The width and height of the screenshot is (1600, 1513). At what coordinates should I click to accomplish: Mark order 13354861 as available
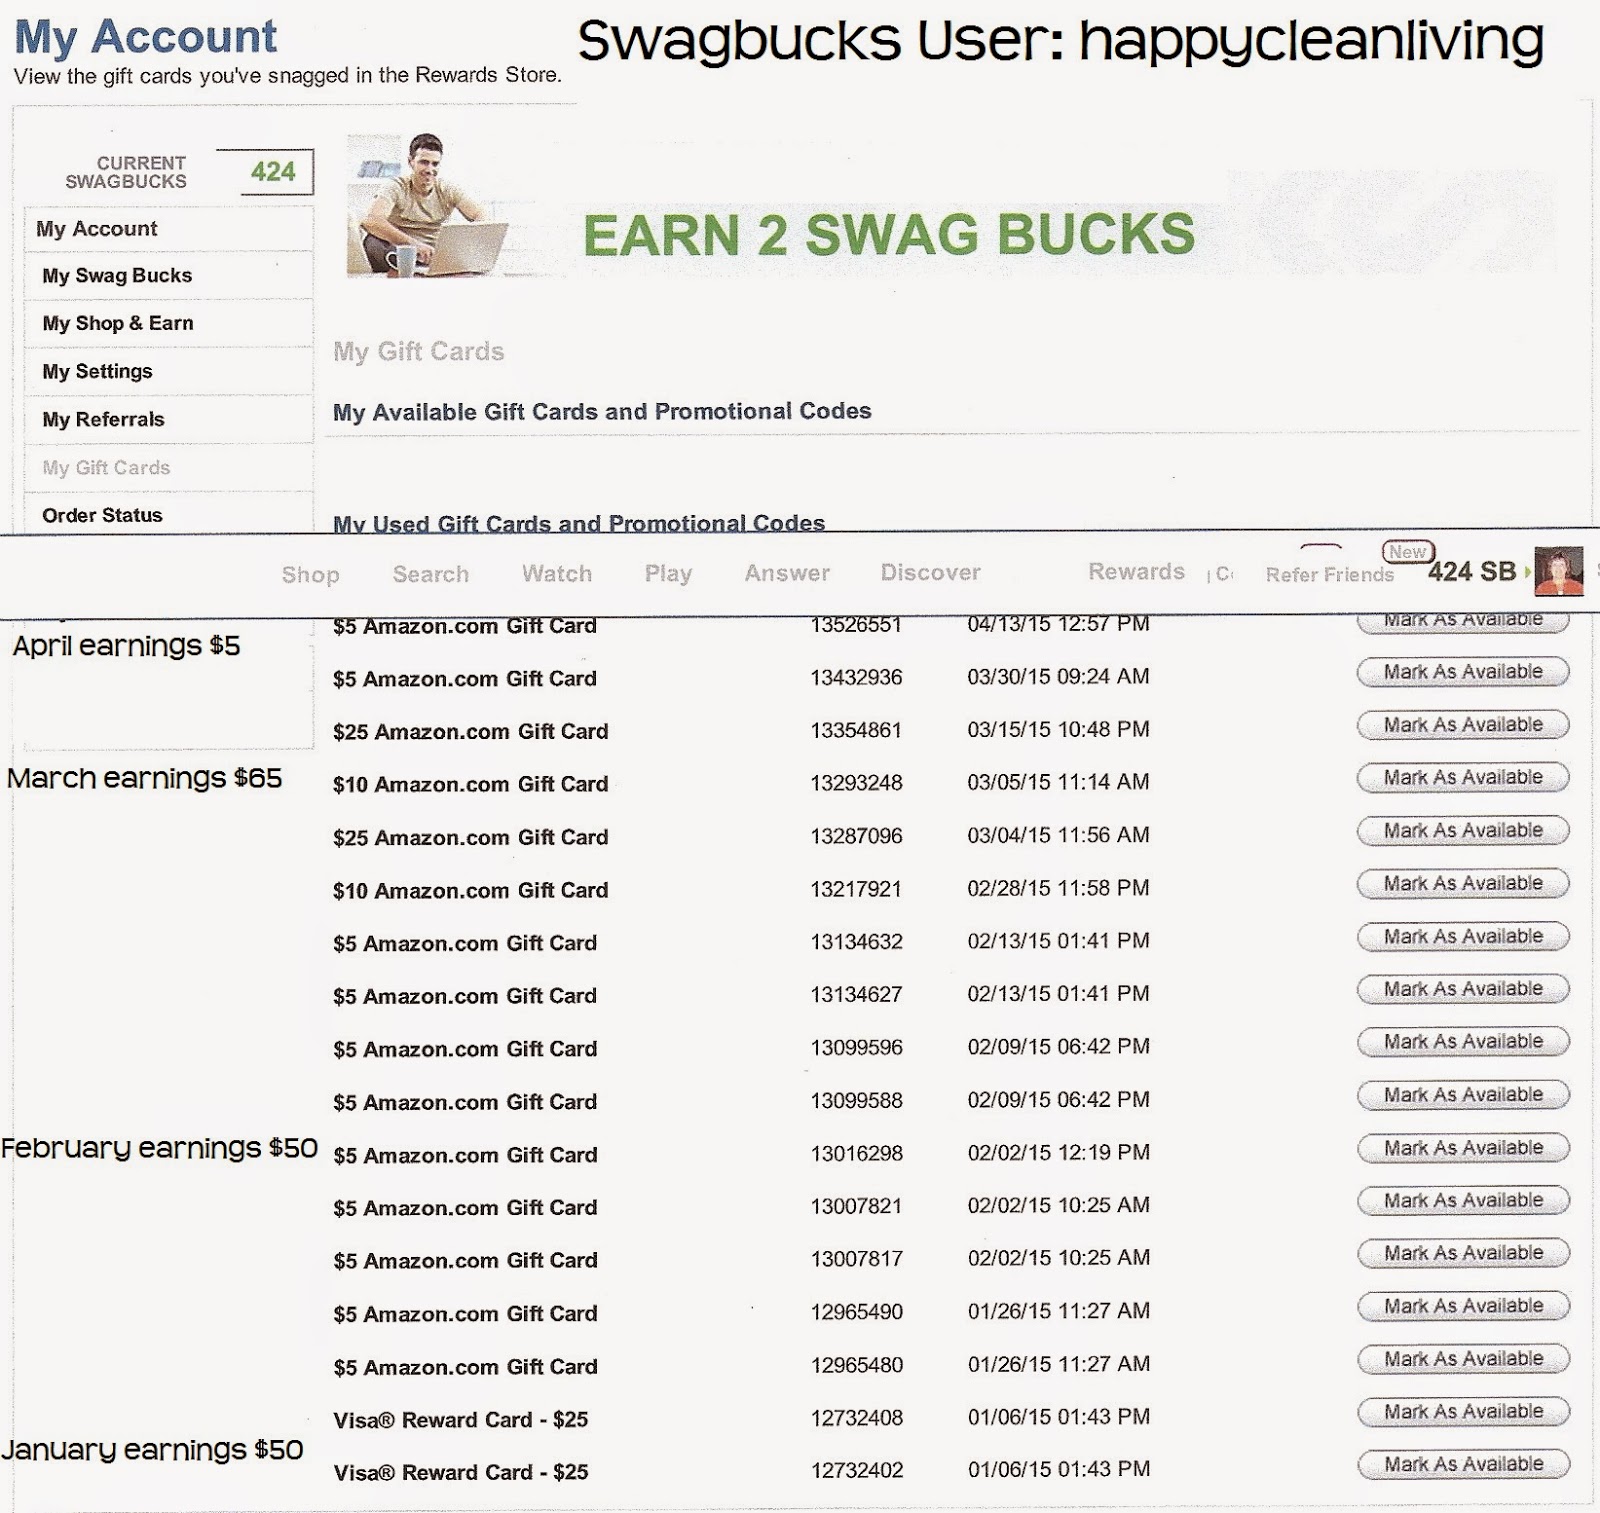(x=1463, y=725)
